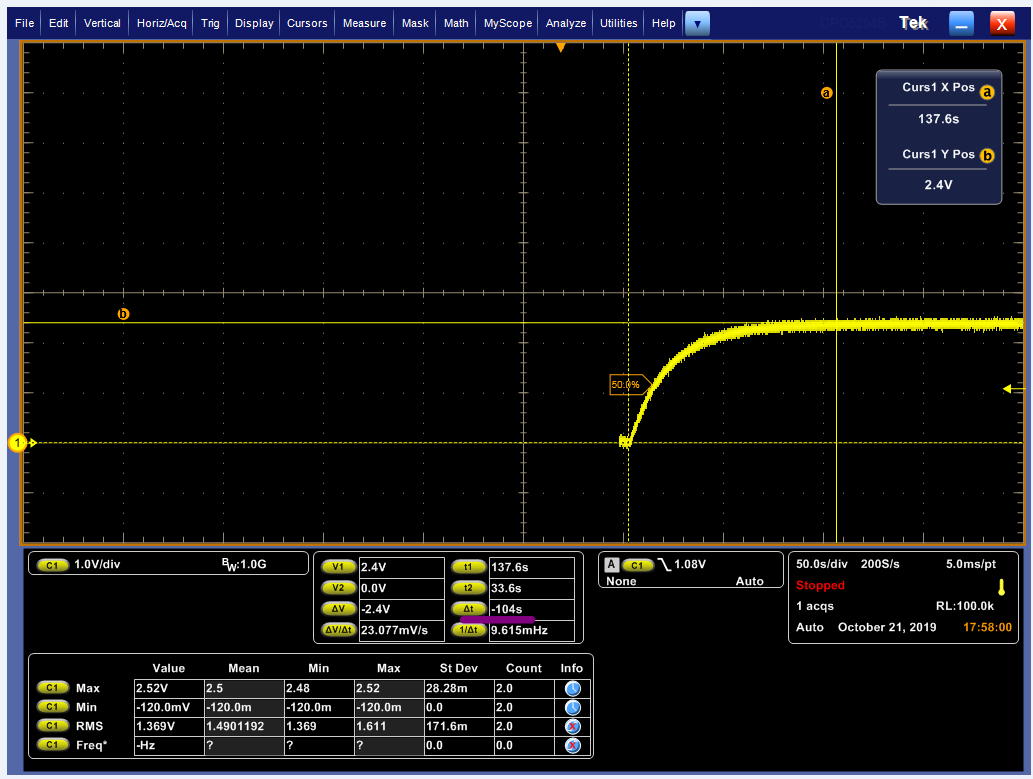Viewport: 1033px width, 779px height.
Task: Click the Tek logo
Action: tap(913, 23)
